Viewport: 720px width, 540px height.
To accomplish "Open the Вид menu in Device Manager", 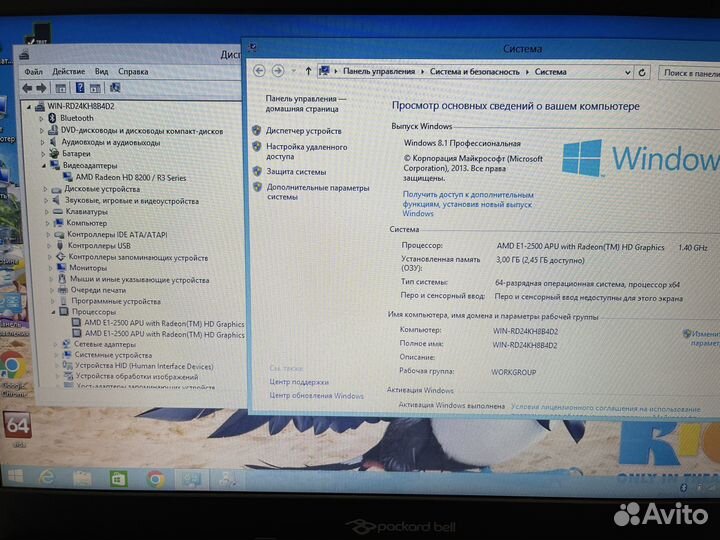I will coord(101,72).
